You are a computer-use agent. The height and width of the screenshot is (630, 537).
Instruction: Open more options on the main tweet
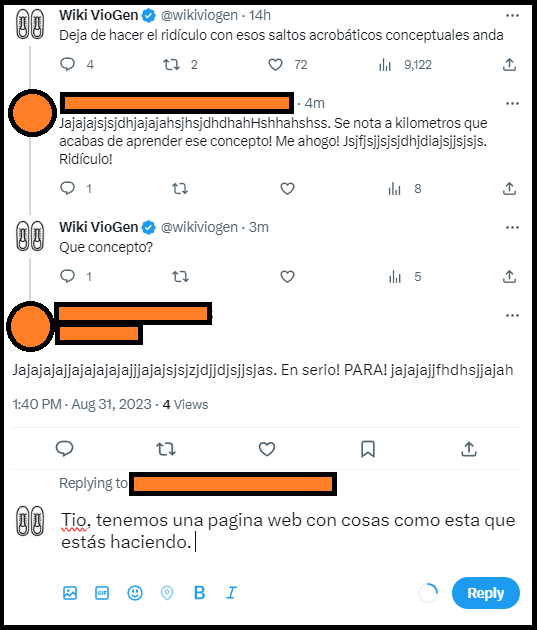pyautogui.click(x=512, y=315)
